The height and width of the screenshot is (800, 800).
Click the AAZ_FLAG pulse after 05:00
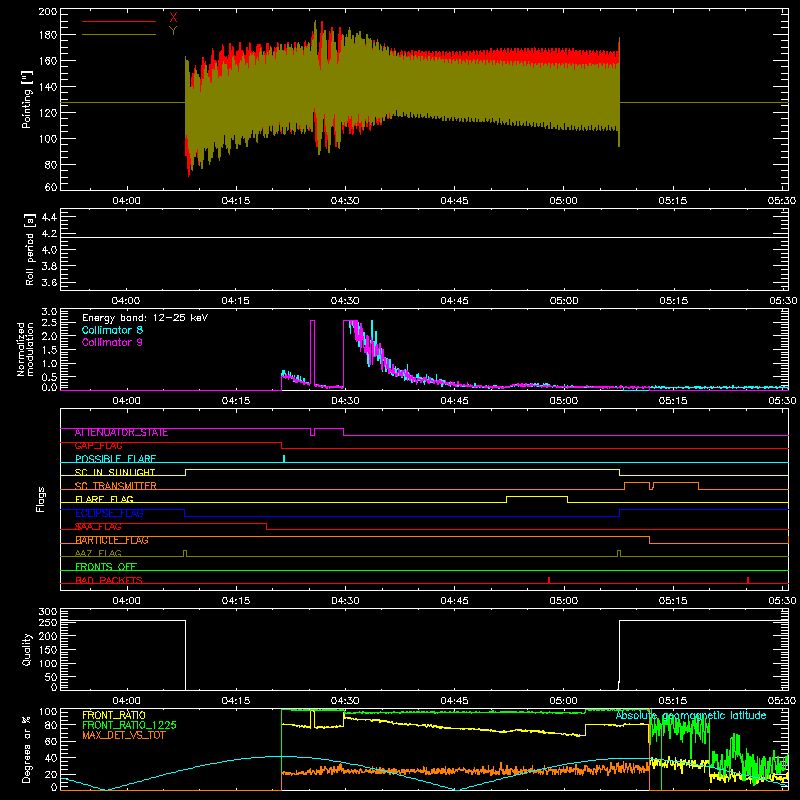tap(619, 553)
